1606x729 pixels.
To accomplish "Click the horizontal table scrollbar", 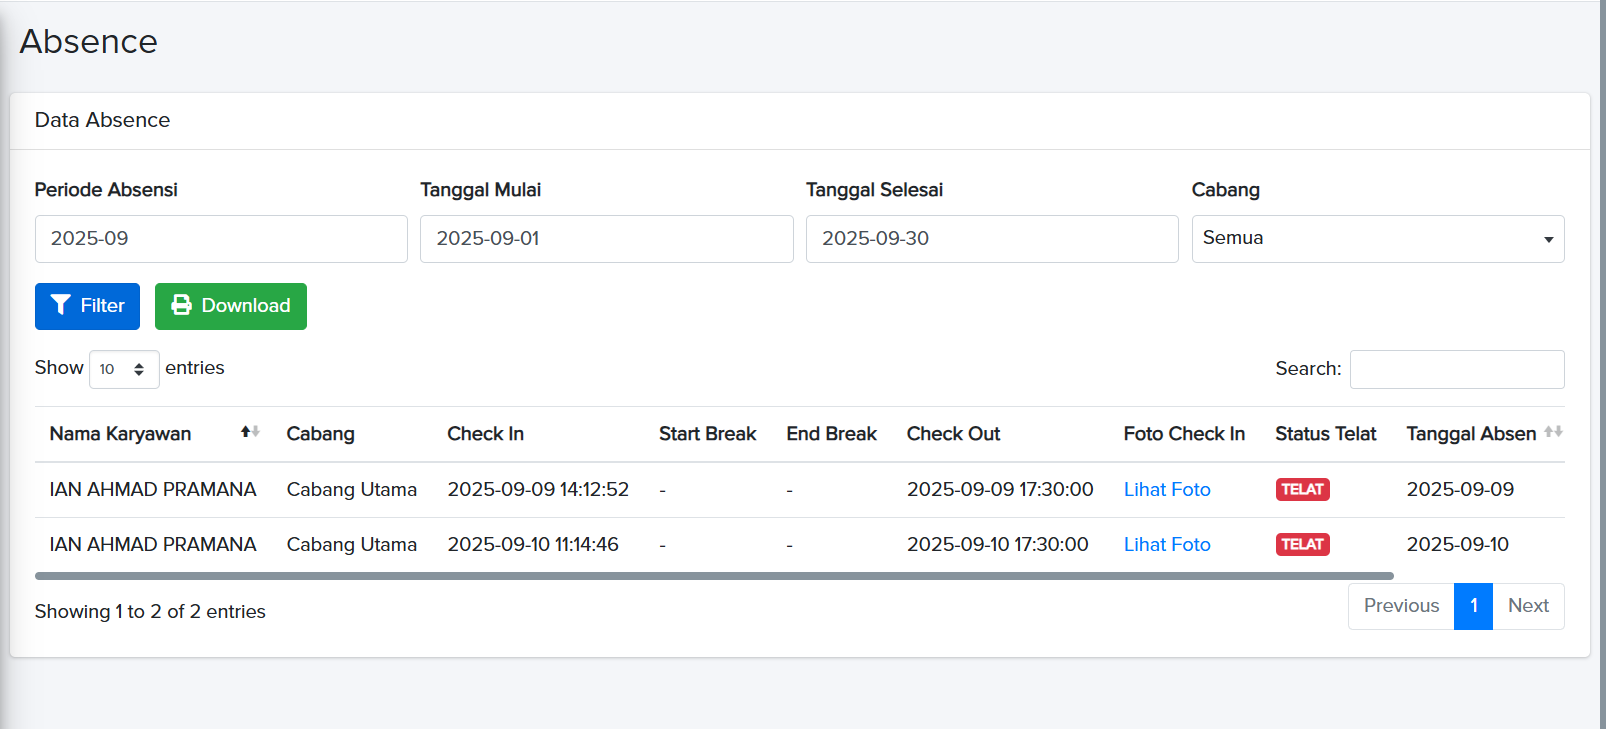I will coord(714,576).
